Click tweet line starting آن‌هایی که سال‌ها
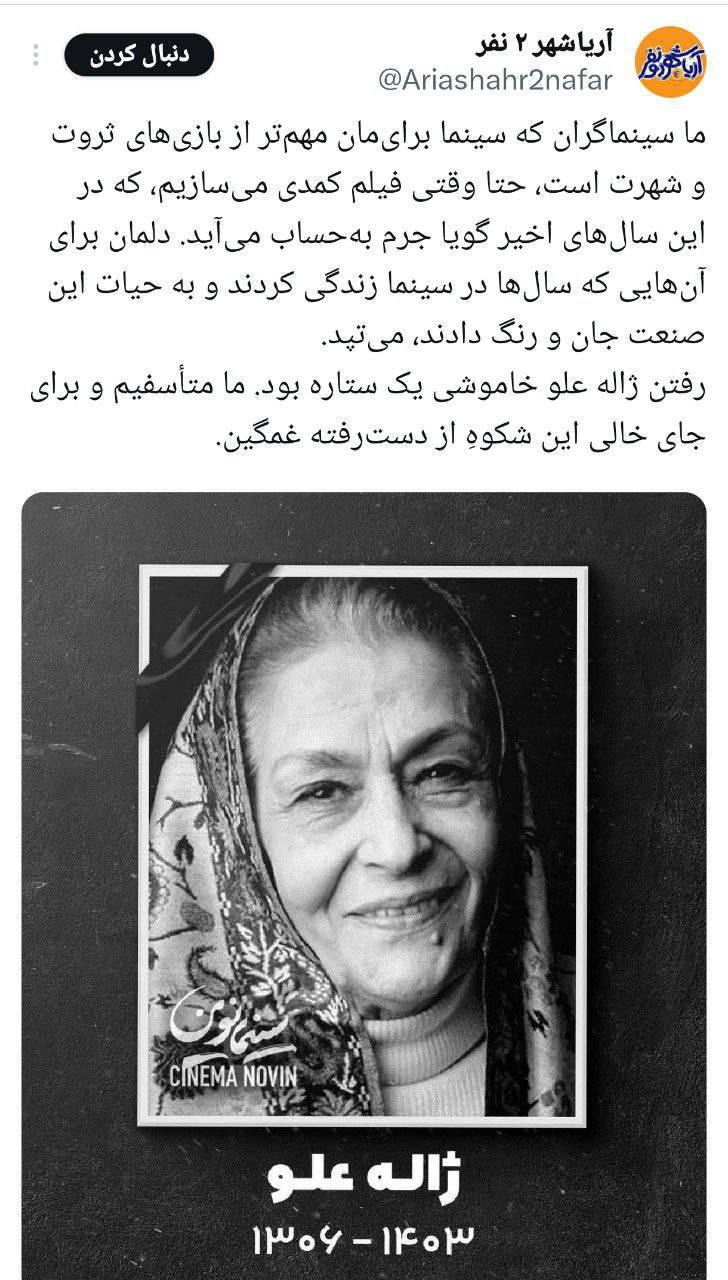728x1280 pixels. click(376, 289)
